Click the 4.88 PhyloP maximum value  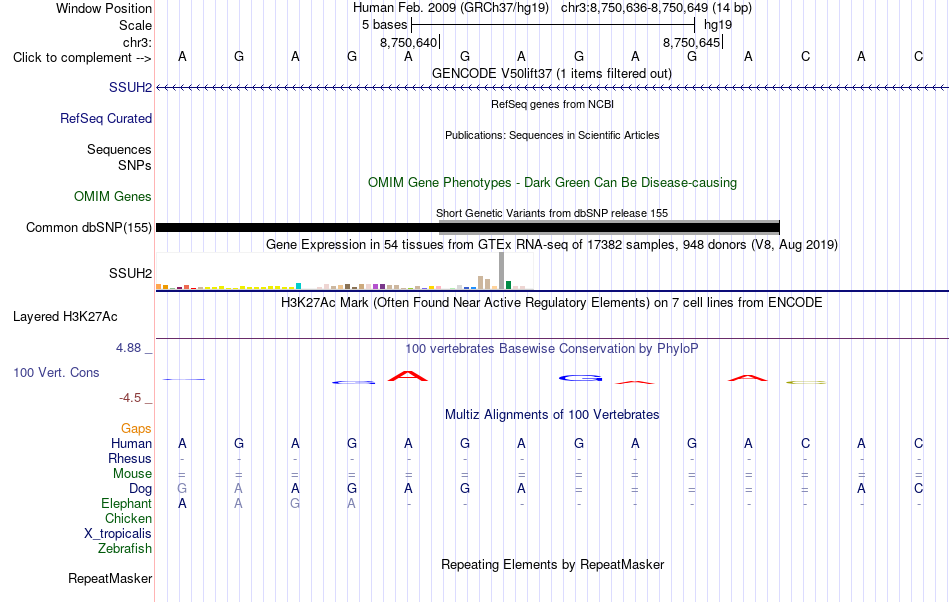point(128,348)
